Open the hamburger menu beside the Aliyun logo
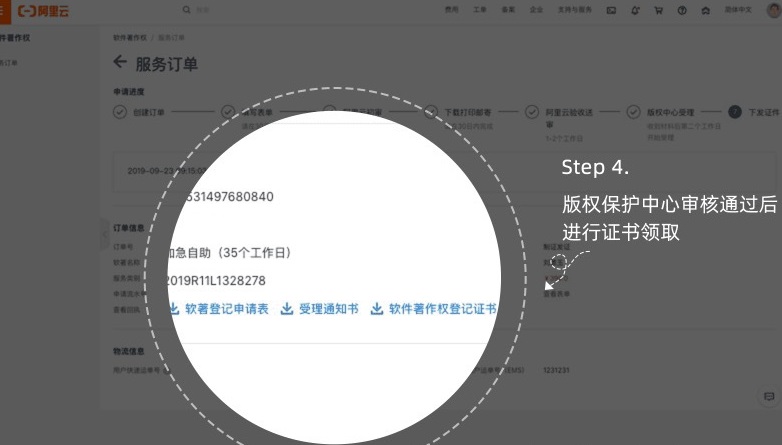782x445 pixels. (4, 11)
